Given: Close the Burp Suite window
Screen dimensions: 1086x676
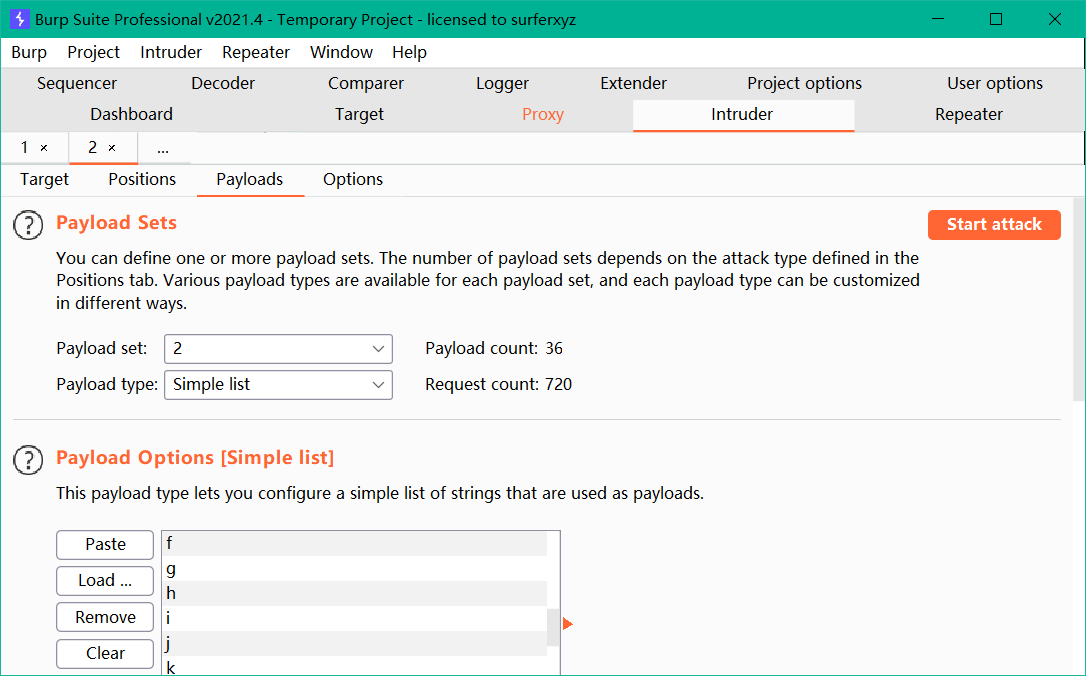Looking at the screenshot, I should [1055, 19].
